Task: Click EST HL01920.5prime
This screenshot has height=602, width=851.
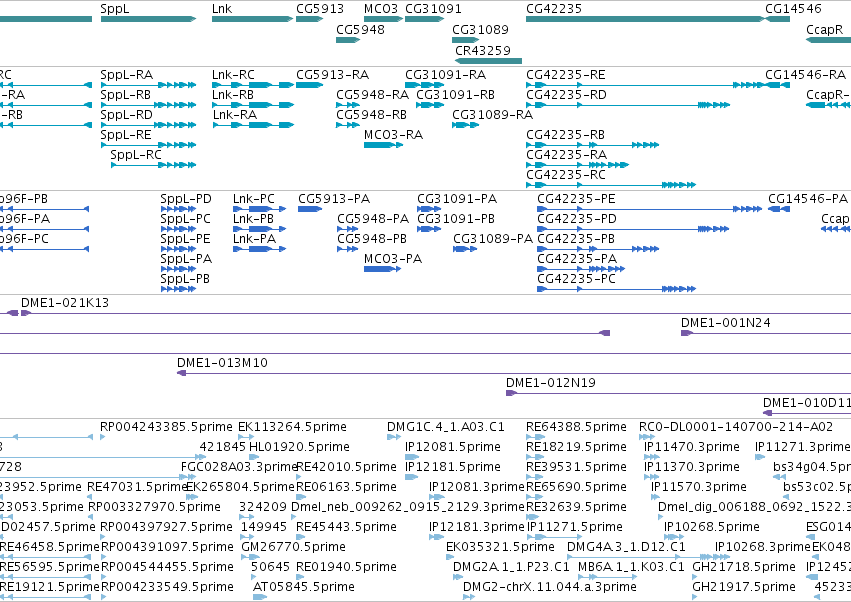Action: (299, 447)
